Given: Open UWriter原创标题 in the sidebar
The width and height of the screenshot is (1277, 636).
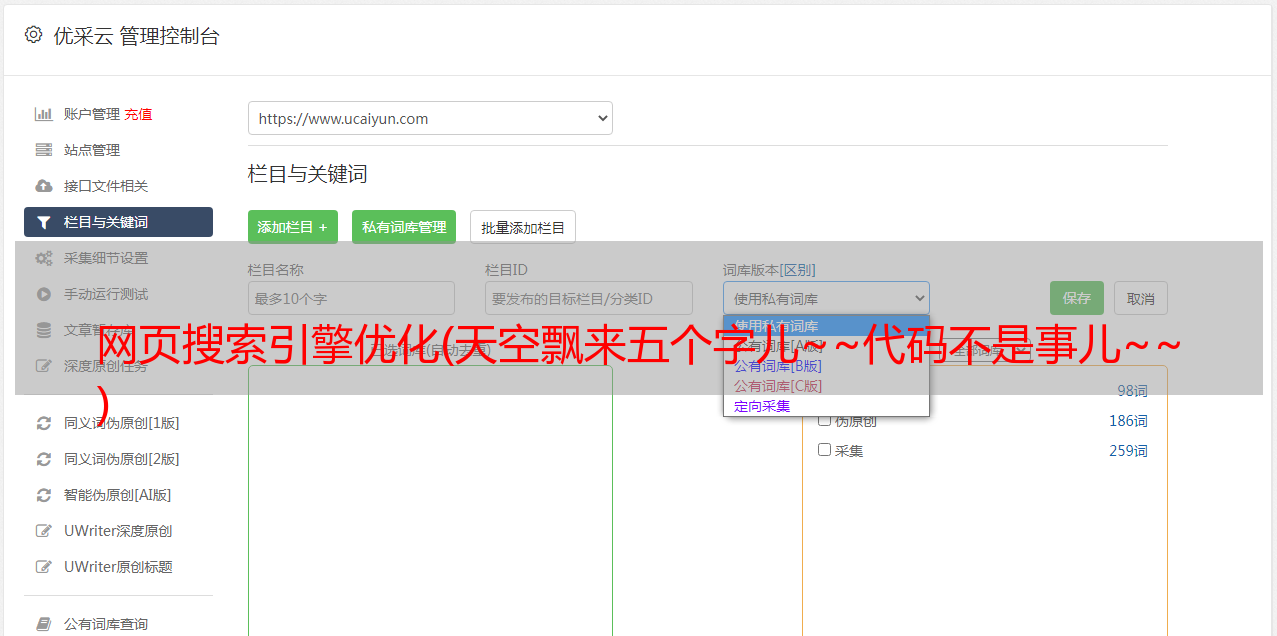Looking at the screenshot, I should (118, 567).
